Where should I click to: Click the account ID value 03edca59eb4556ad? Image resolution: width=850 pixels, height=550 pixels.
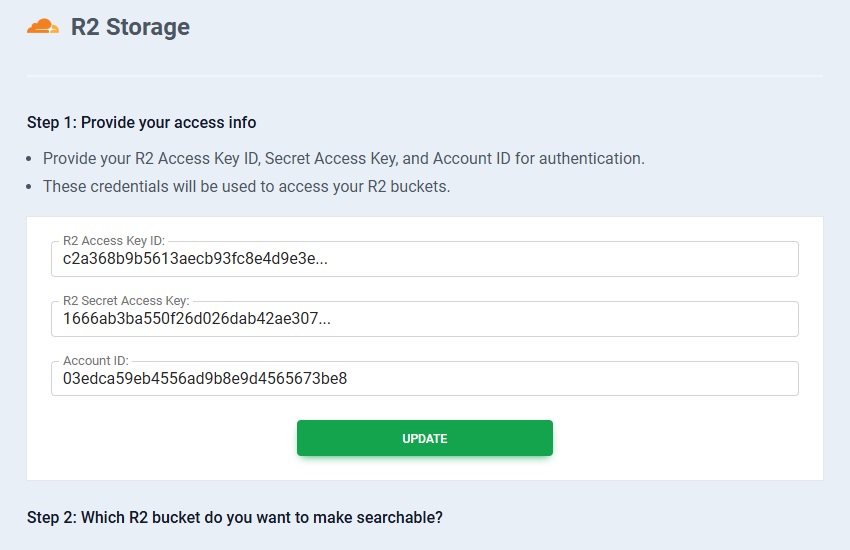click(x=205, y=379)
